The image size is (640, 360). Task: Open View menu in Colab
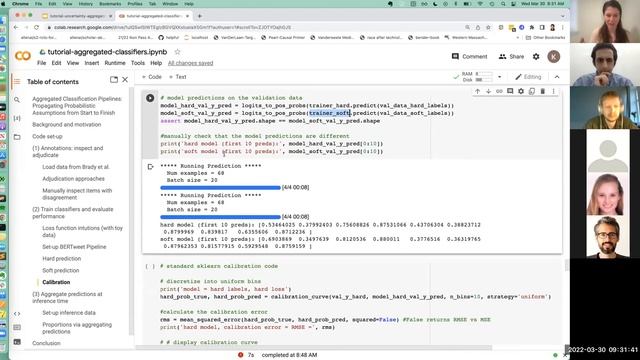(73, 63)
